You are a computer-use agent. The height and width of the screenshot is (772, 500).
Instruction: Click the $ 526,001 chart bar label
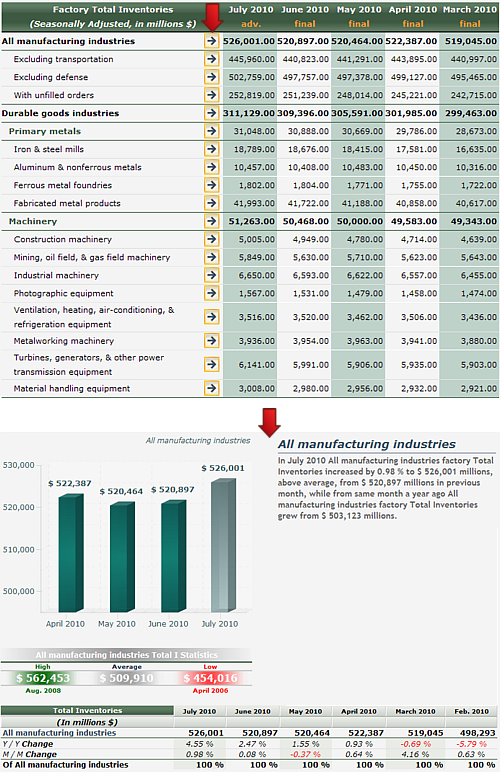pyautogui.click(x=223, y=468)
